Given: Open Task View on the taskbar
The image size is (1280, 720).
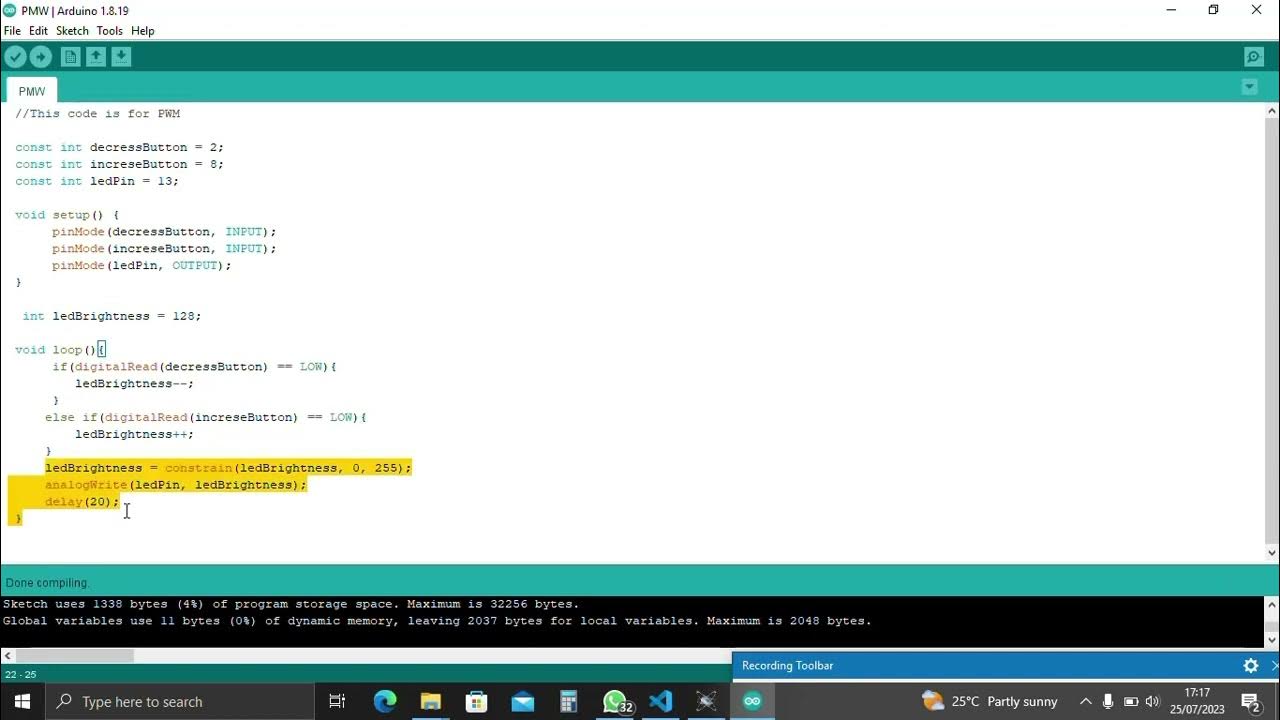Looking at the screenshot, I should coord(337,701).
